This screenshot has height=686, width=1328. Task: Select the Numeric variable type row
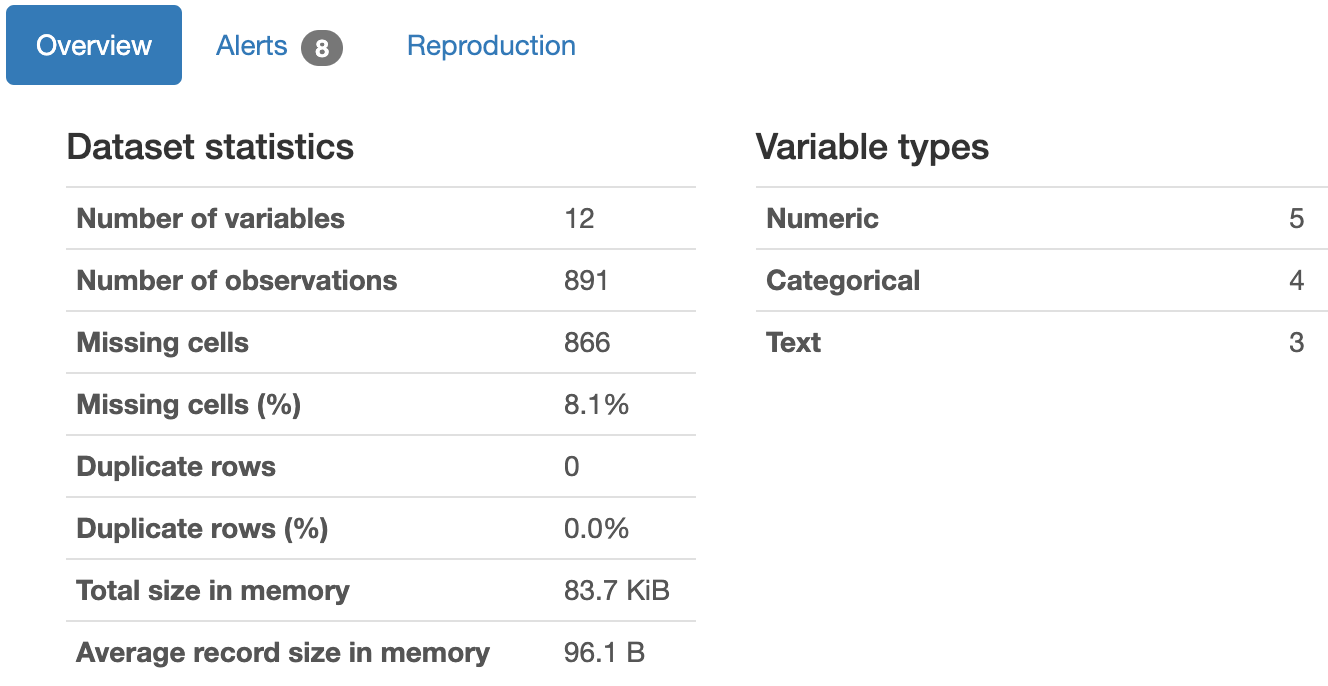1042,218
